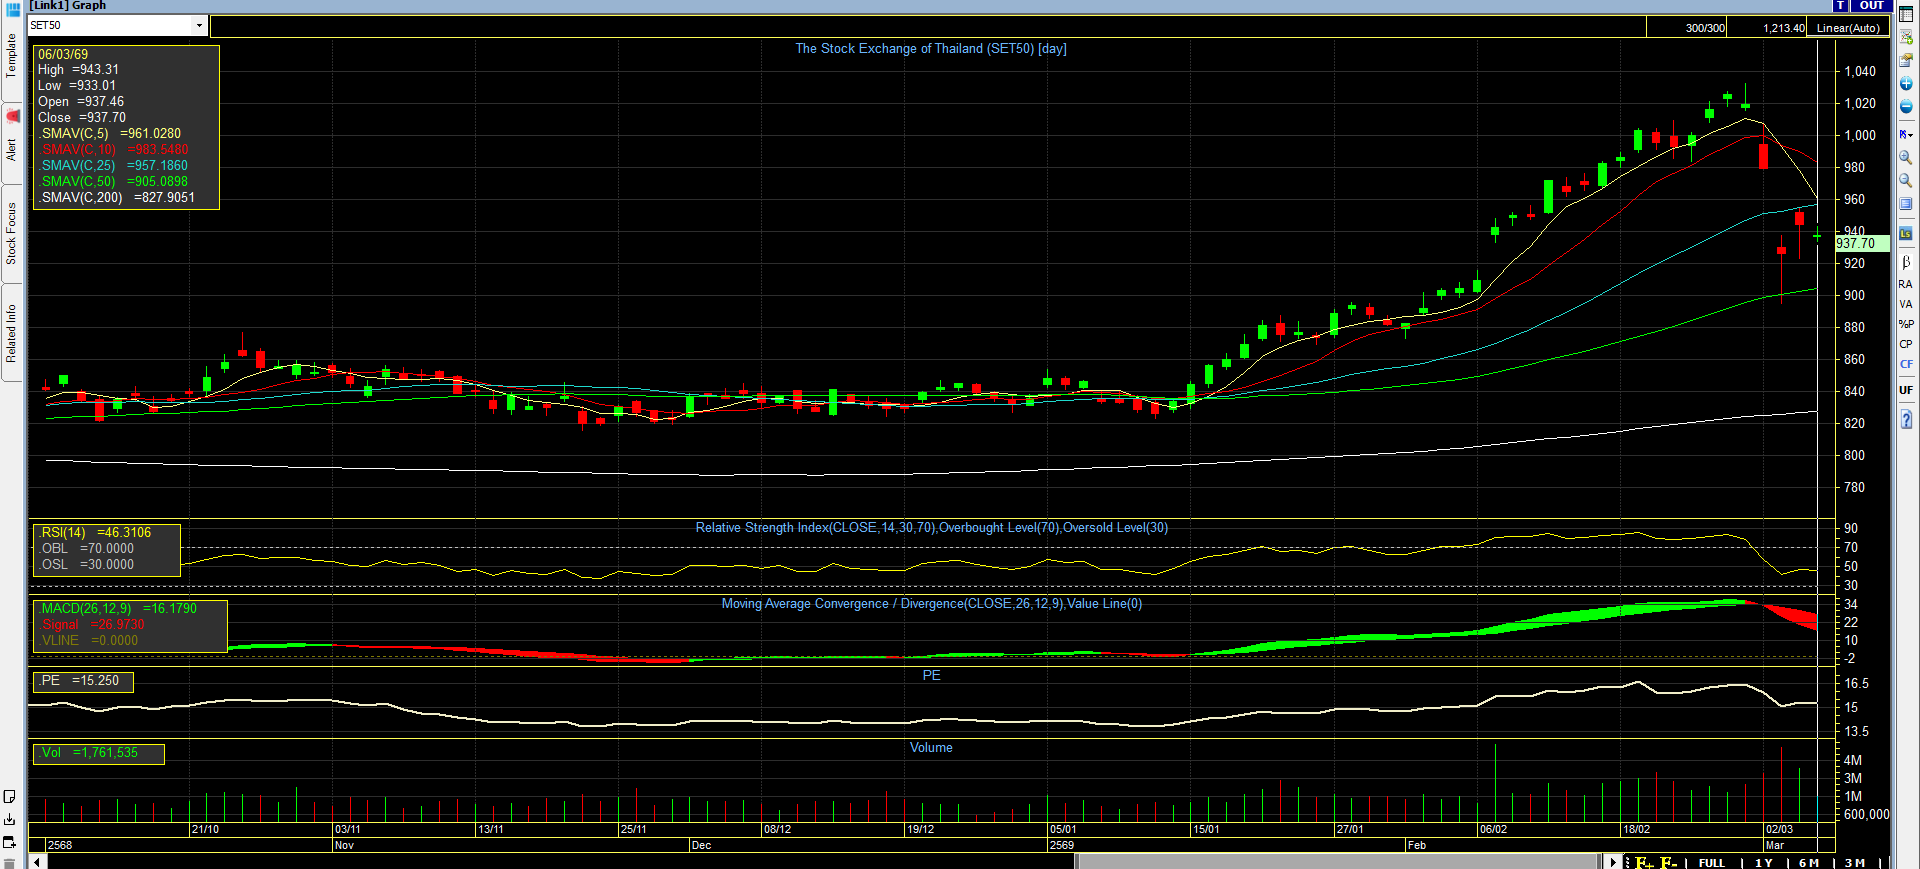Zoom in with the magnifier plus icon
This screenshot has width=1920, height=869.
click(1906, 157)
